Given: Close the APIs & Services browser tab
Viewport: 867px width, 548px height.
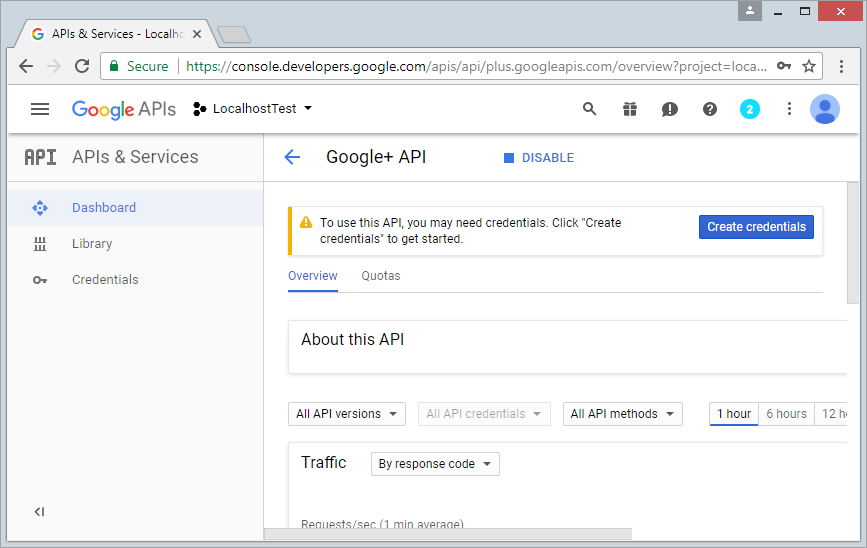Looking at the screenshot, I should [197, 34].
